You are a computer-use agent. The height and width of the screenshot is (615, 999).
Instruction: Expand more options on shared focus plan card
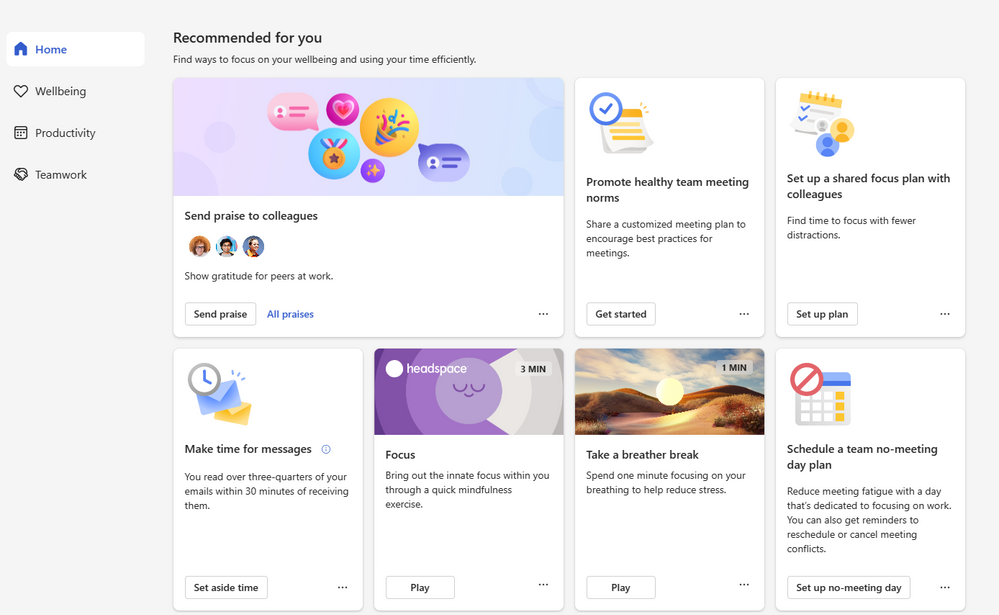coord(945,314)
